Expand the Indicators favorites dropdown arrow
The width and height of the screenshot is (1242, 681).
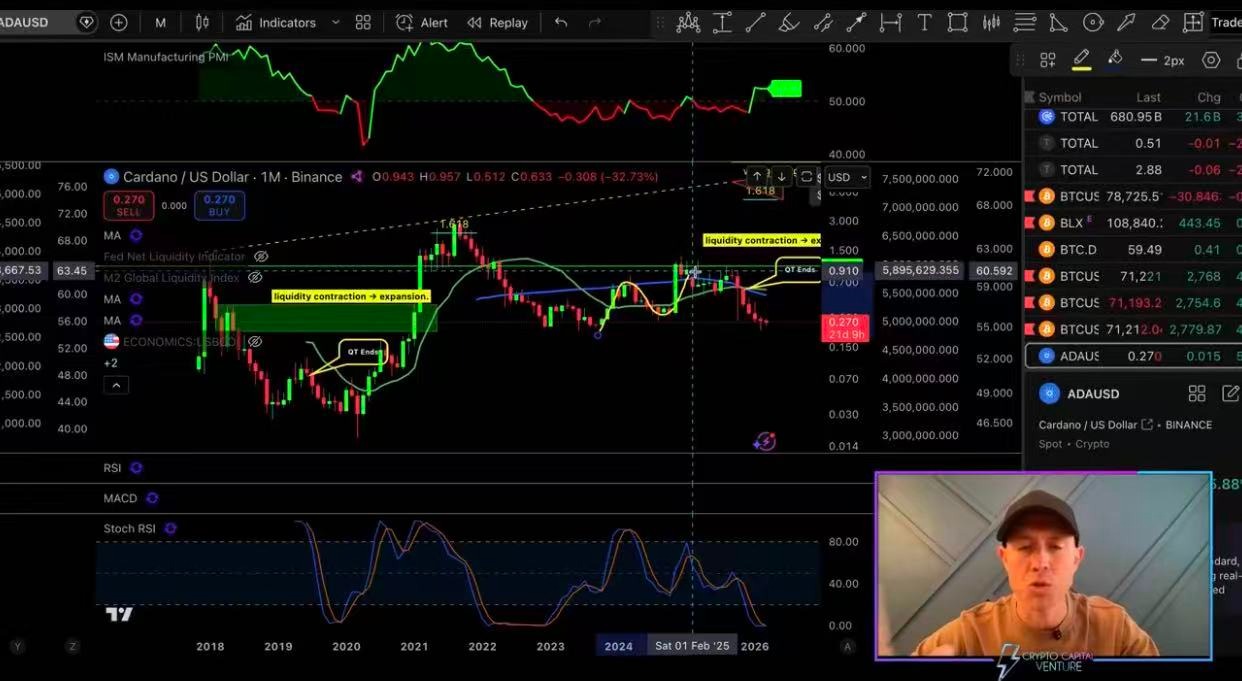335,22
